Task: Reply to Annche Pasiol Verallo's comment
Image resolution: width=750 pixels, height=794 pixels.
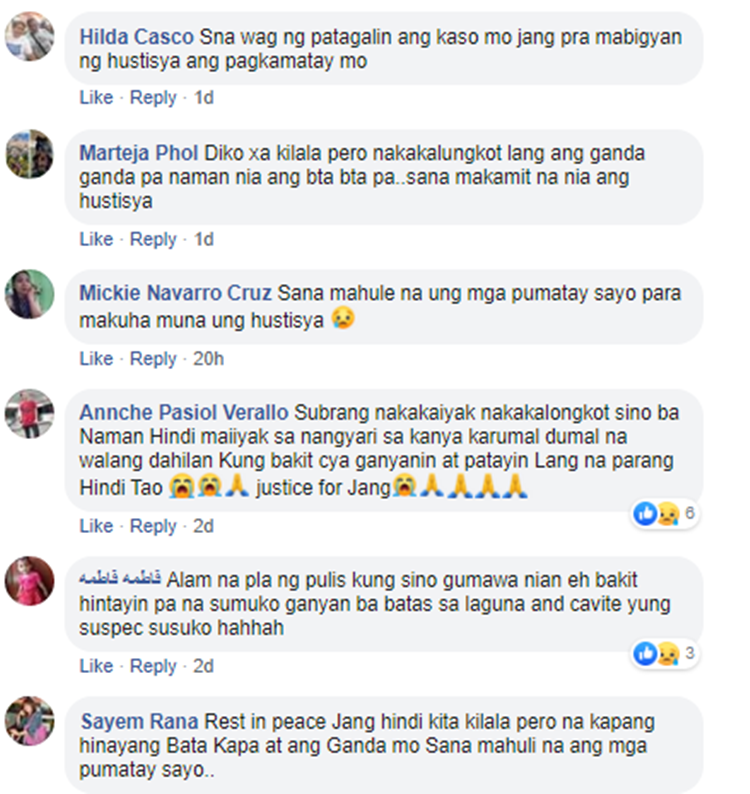Action: (153, 526)
